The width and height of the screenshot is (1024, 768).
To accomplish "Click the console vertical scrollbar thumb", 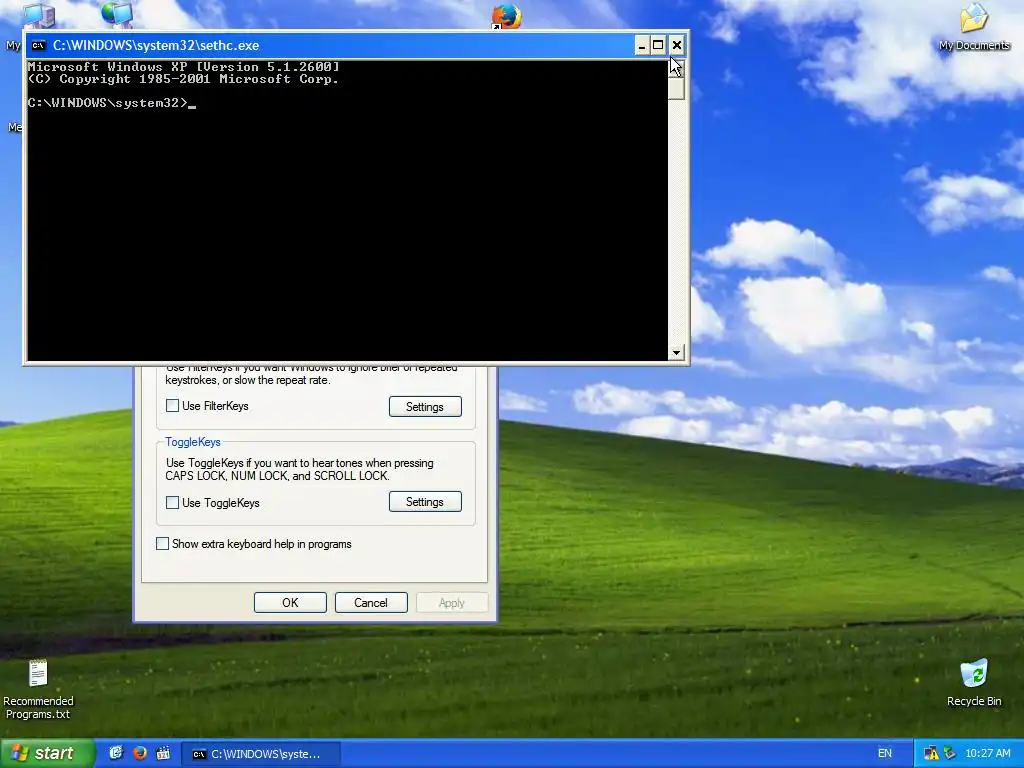I will point(676,88).
